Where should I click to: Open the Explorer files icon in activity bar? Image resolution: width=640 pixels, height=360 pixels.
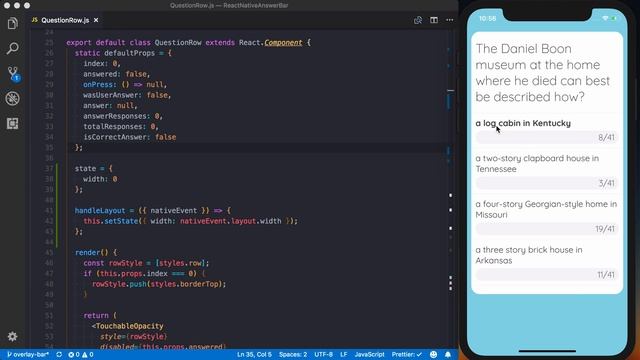point(13,23)
